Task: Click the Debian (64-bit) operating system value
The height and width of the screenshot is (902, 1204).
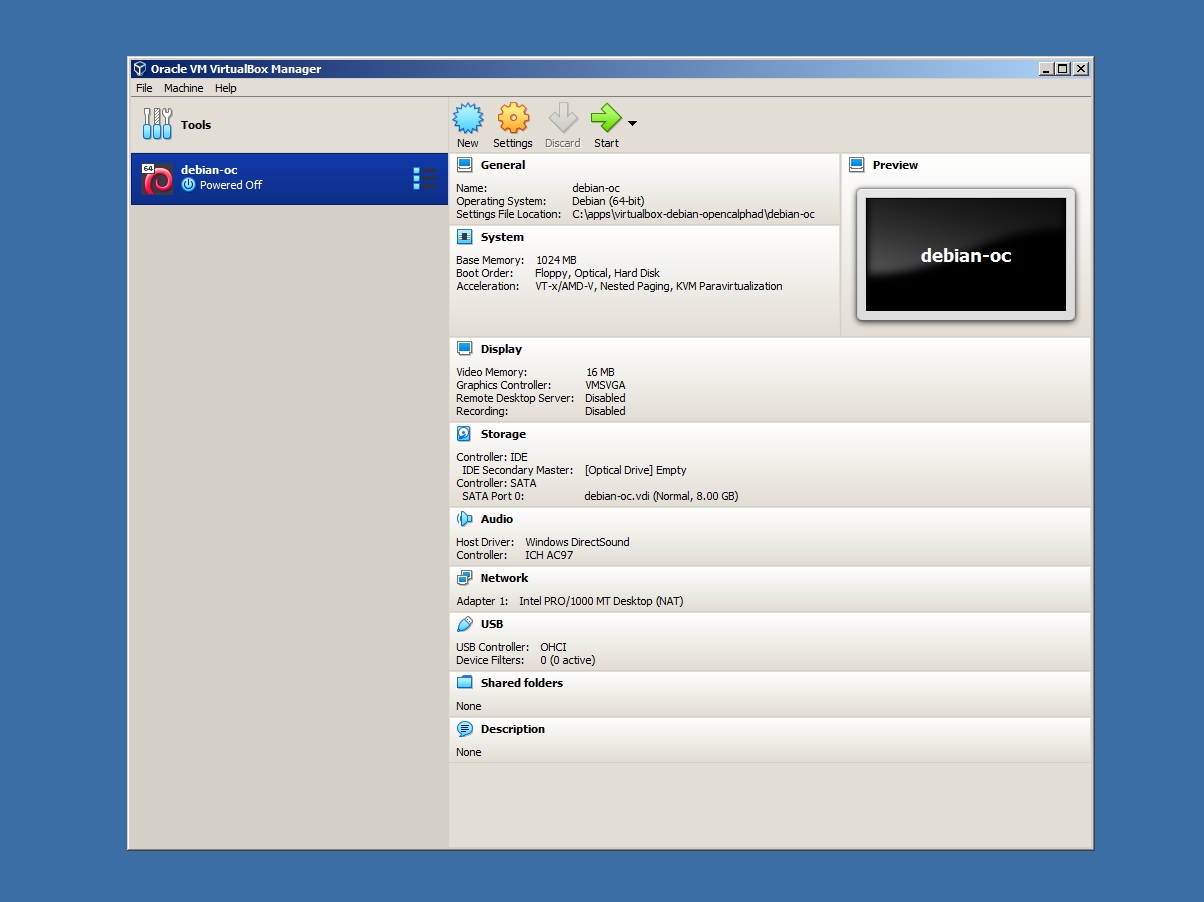Action: (x=608, y=201)
